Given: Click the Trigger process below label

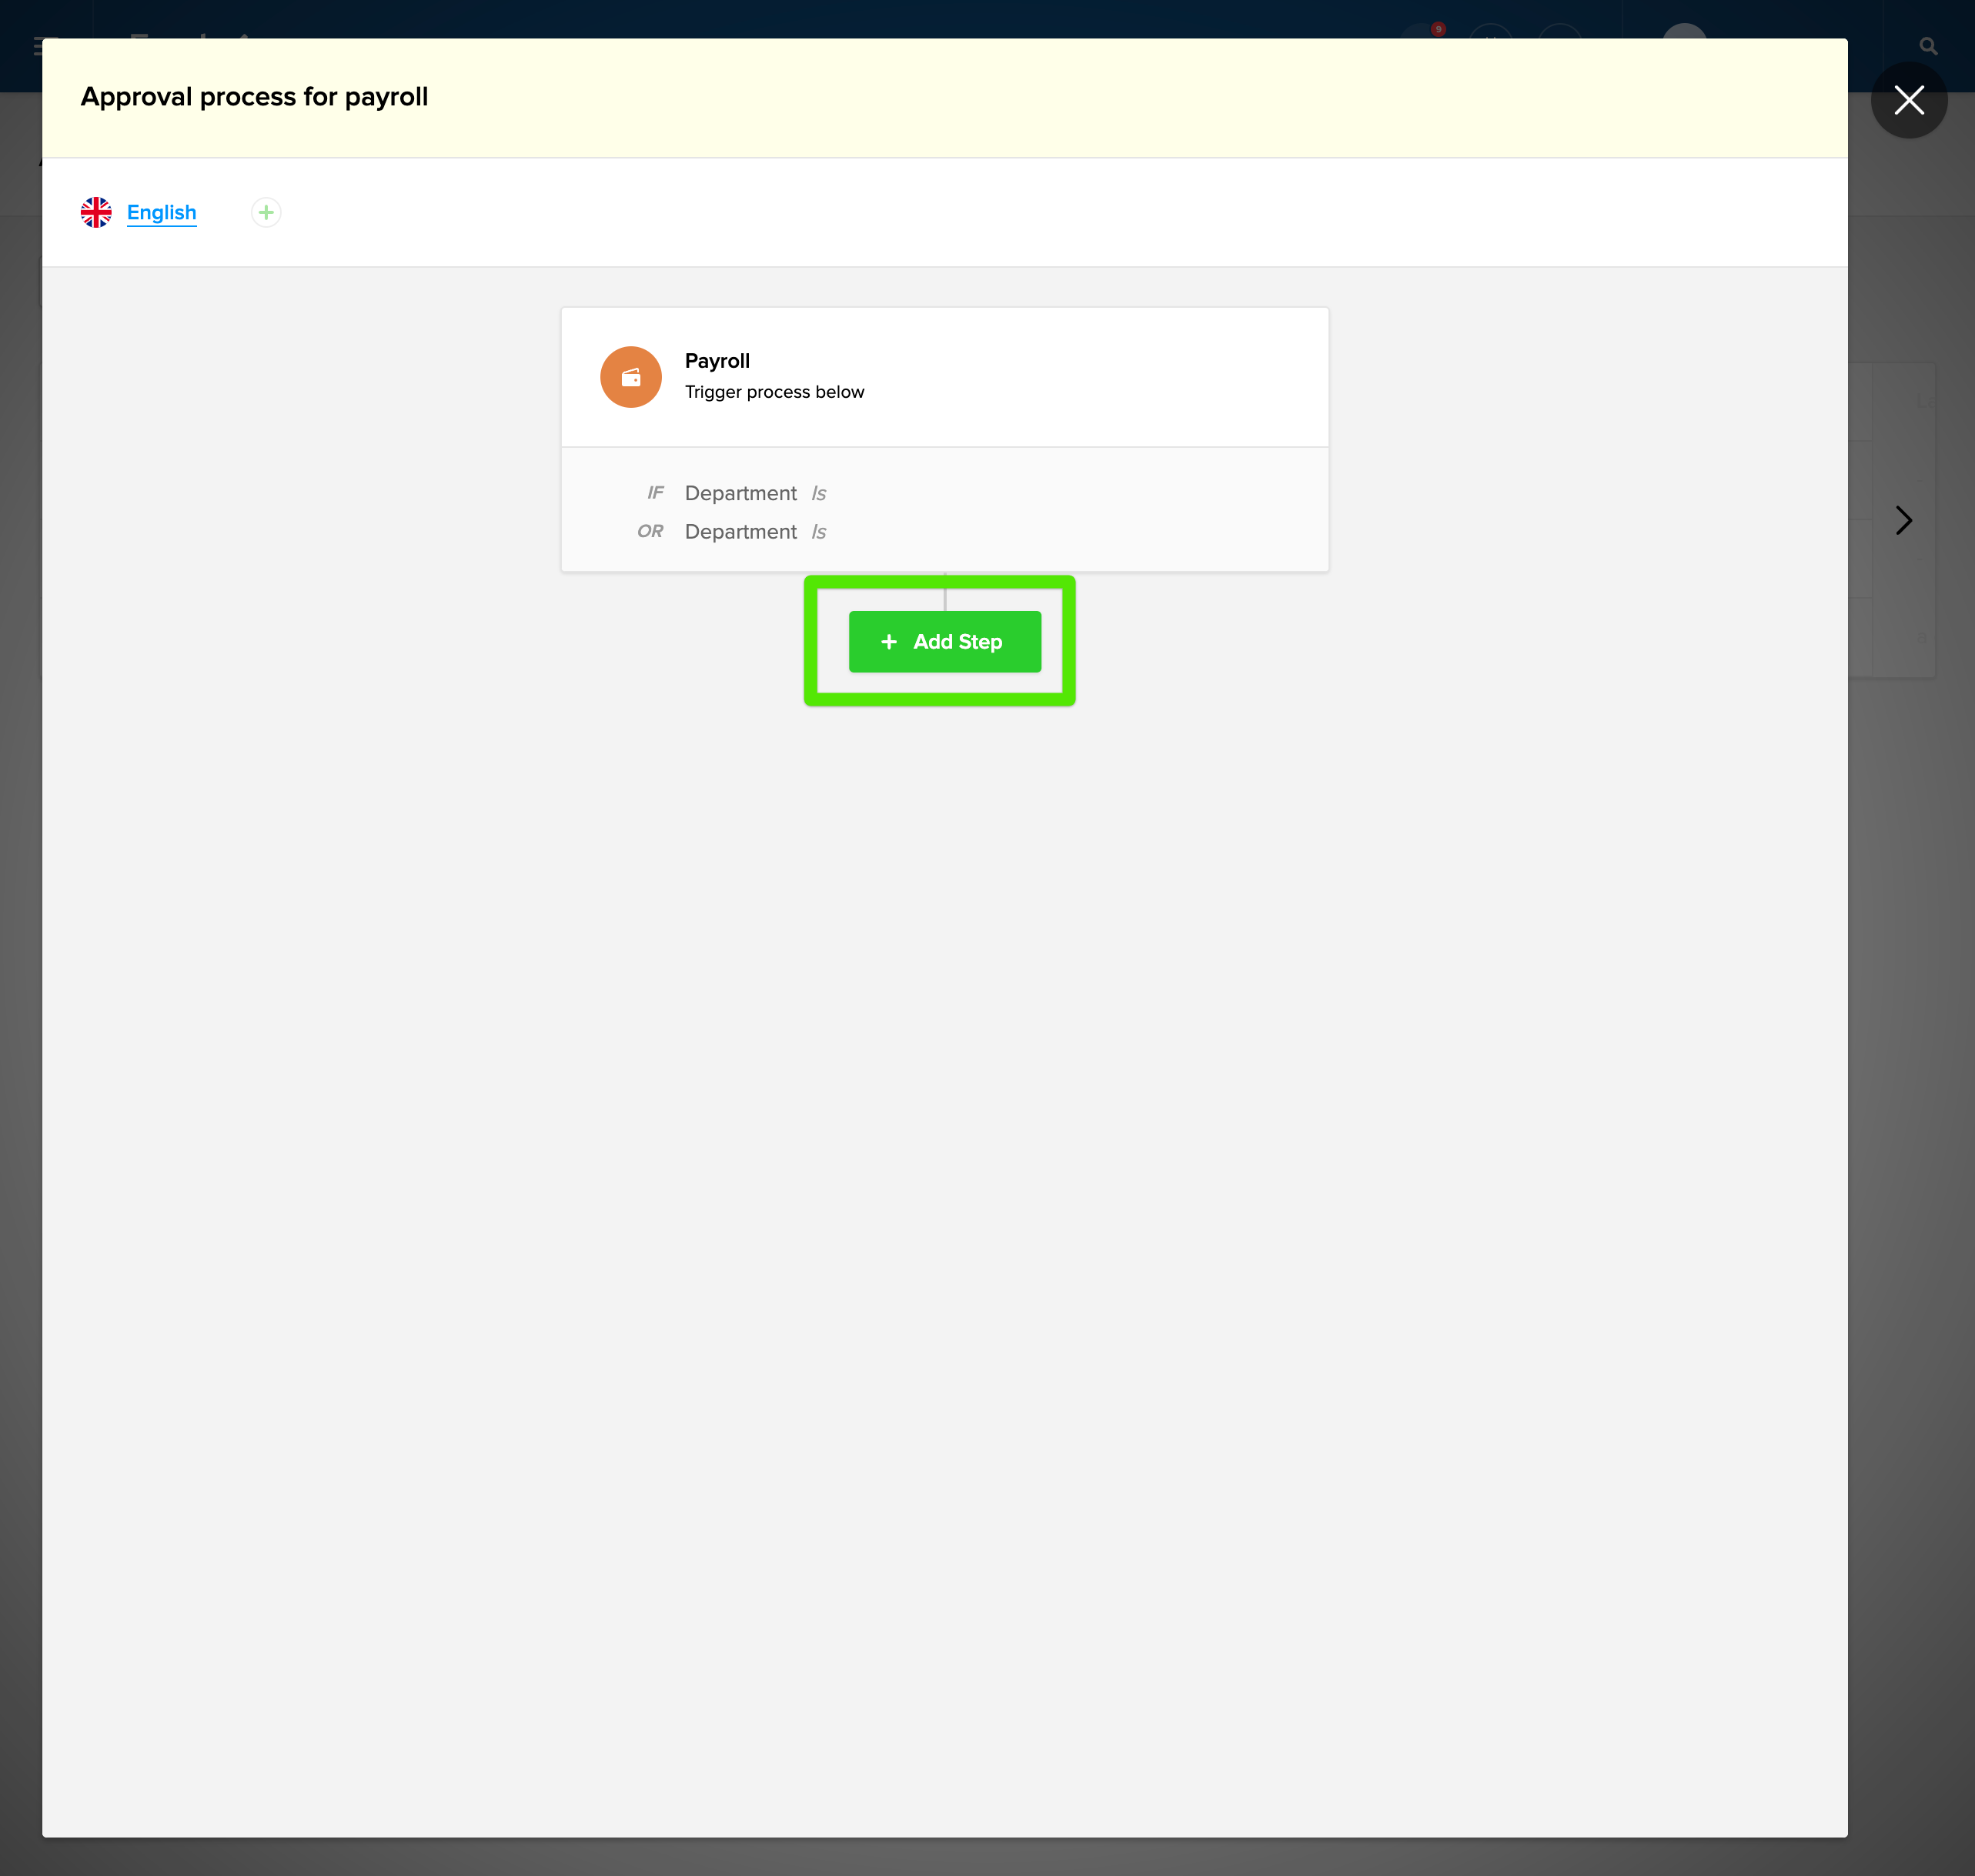Looking at the screenshot, I should [774, 392].
